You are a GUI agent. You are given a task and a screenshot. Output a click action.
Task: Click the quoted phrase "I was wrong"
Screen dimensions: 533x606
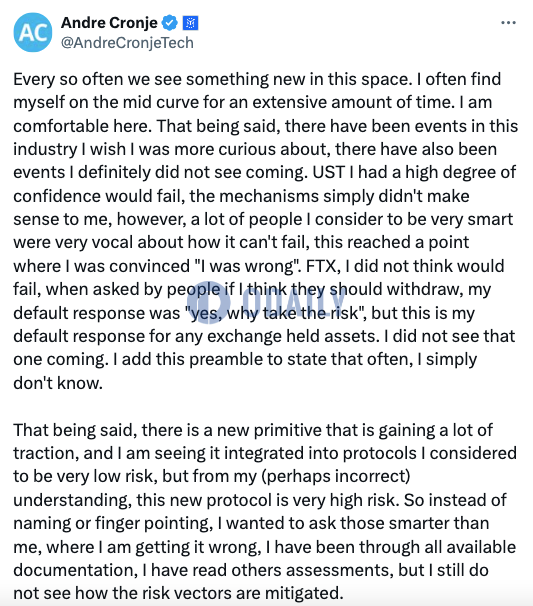coord(246,266)
